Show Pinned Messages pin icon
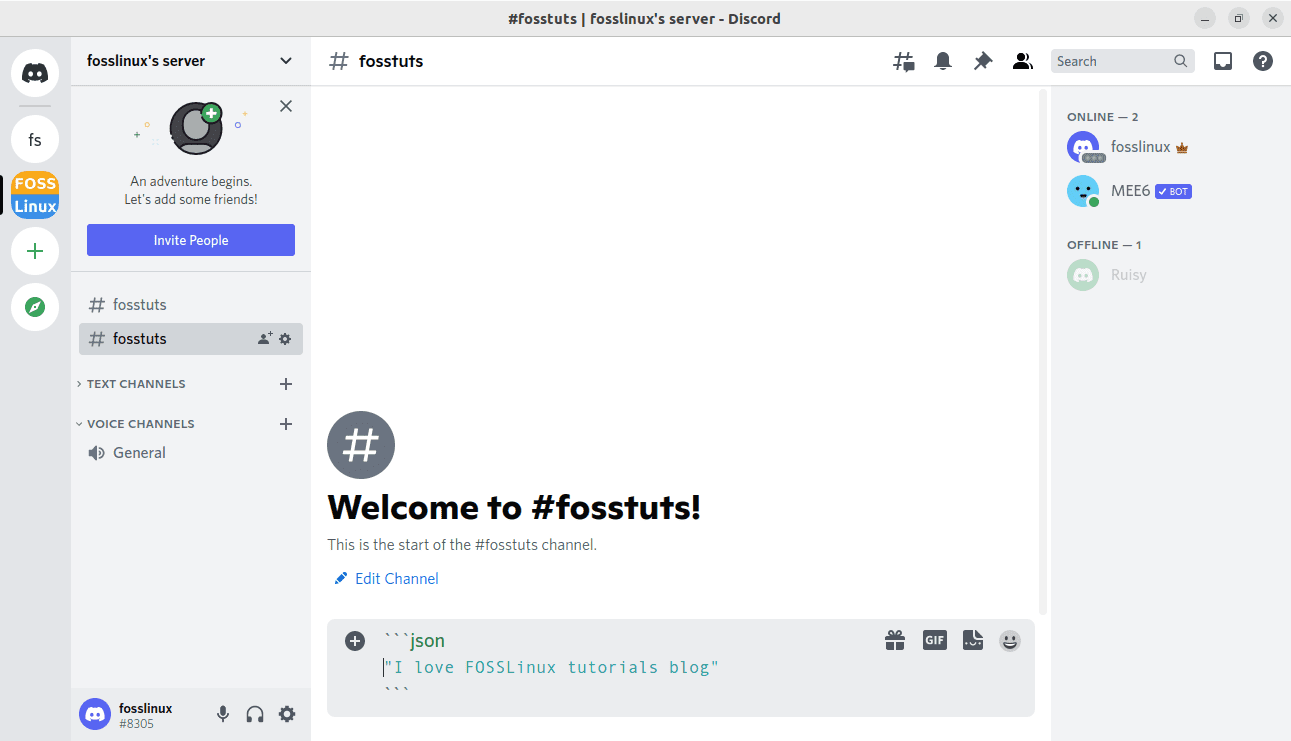1291x741 pixels. [983, 61]
